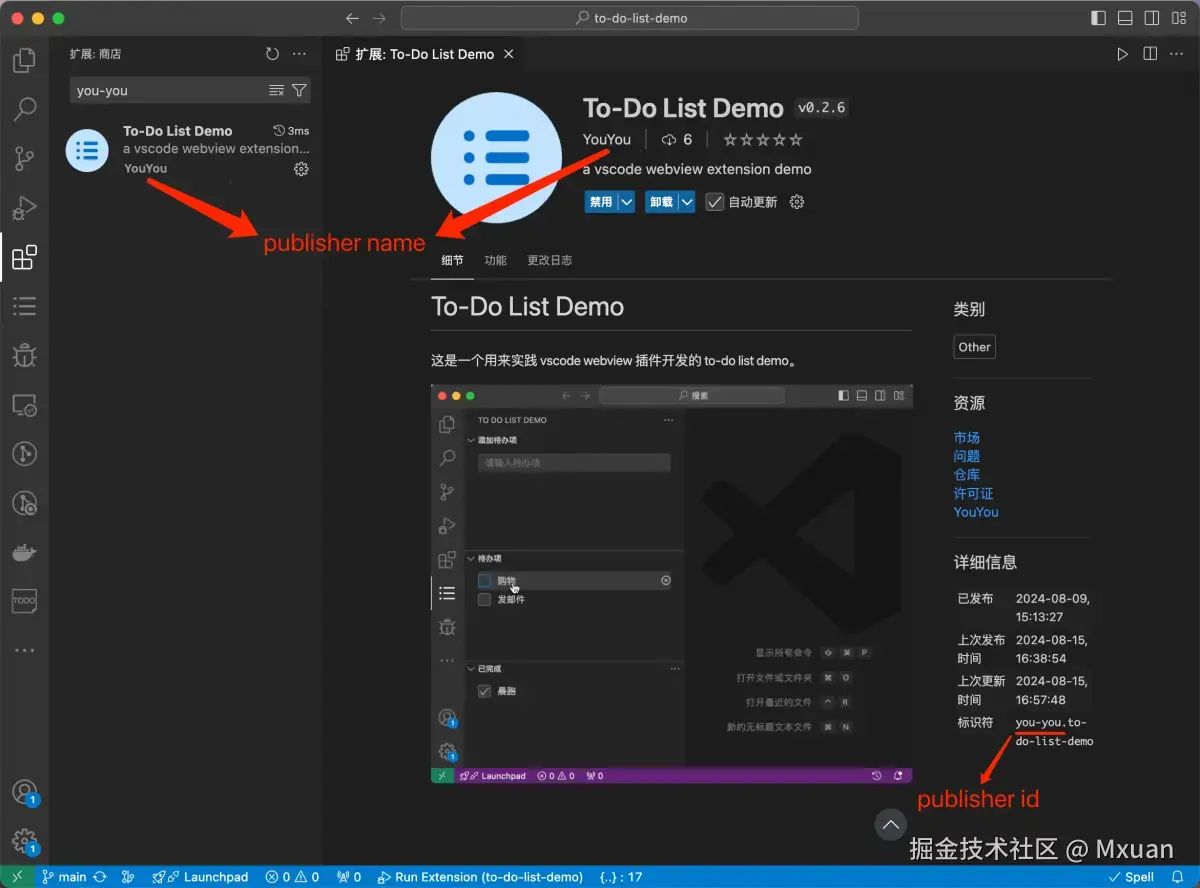Image resolution: width=1200 pixels, height=888 pixels.
Task: Open more actions in extensions sidebar header
Action: 299,54
